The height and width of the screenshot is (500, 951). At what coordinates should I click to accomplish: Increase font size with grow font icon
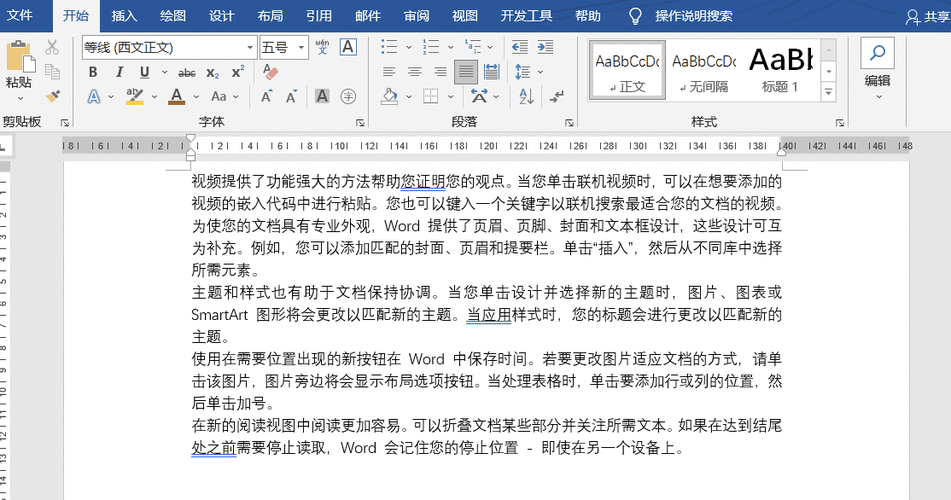click(267, 96)
